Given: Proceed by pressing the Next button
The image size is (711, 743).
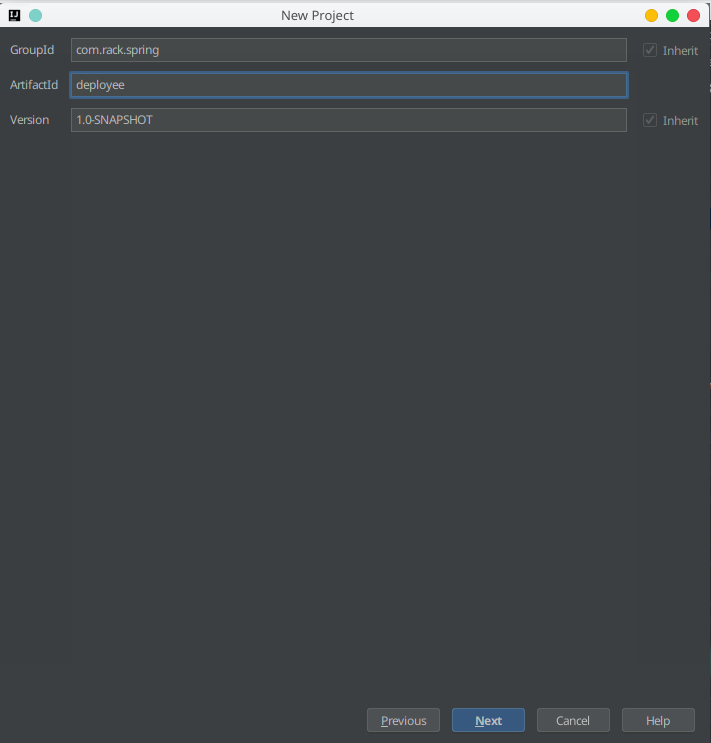Looking at the screenshot, I should [488, 720].
